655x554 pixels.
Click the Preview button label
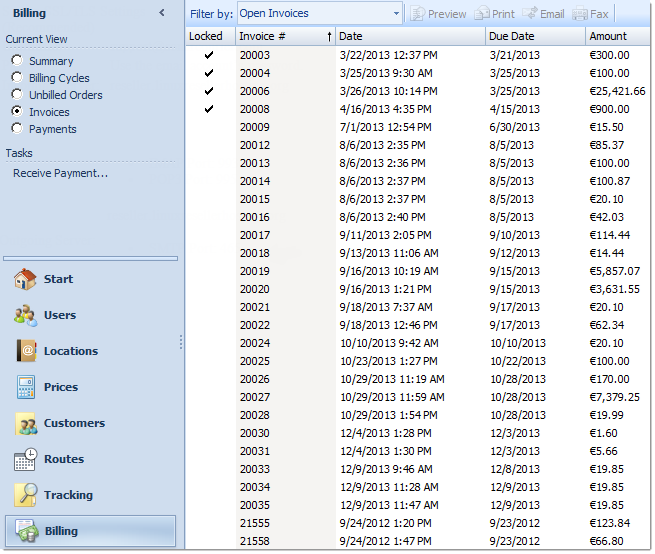pyautogui.click(x=447, y=14)
